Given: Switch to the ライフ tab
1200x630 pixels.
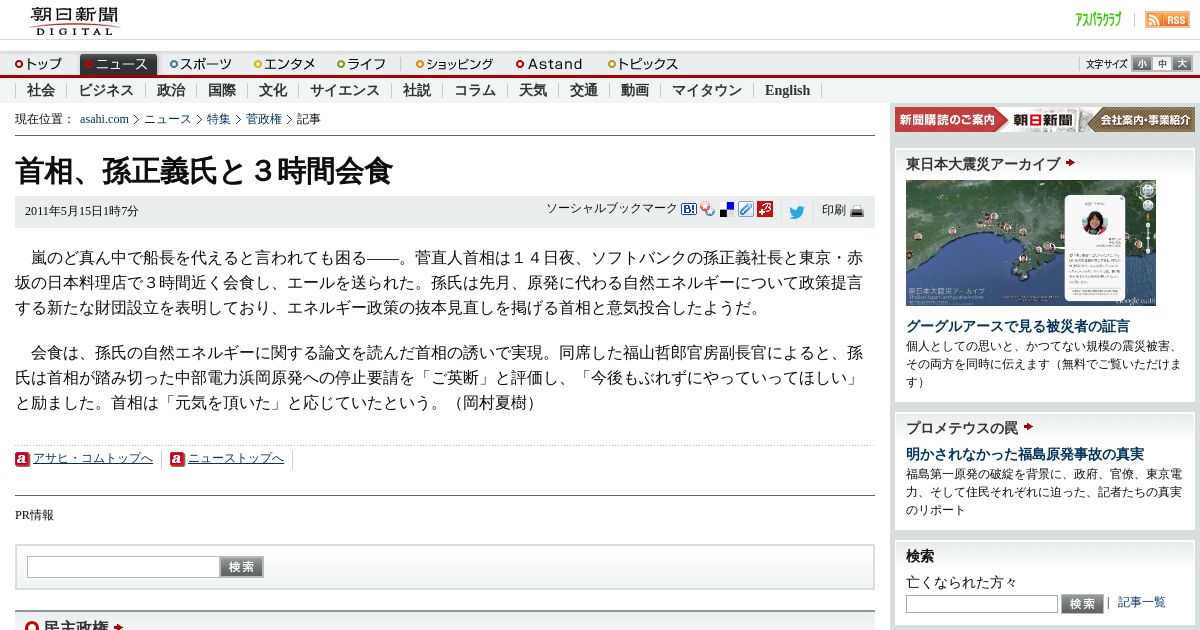Looking at the screenshot, I should [x=362, y=64].
